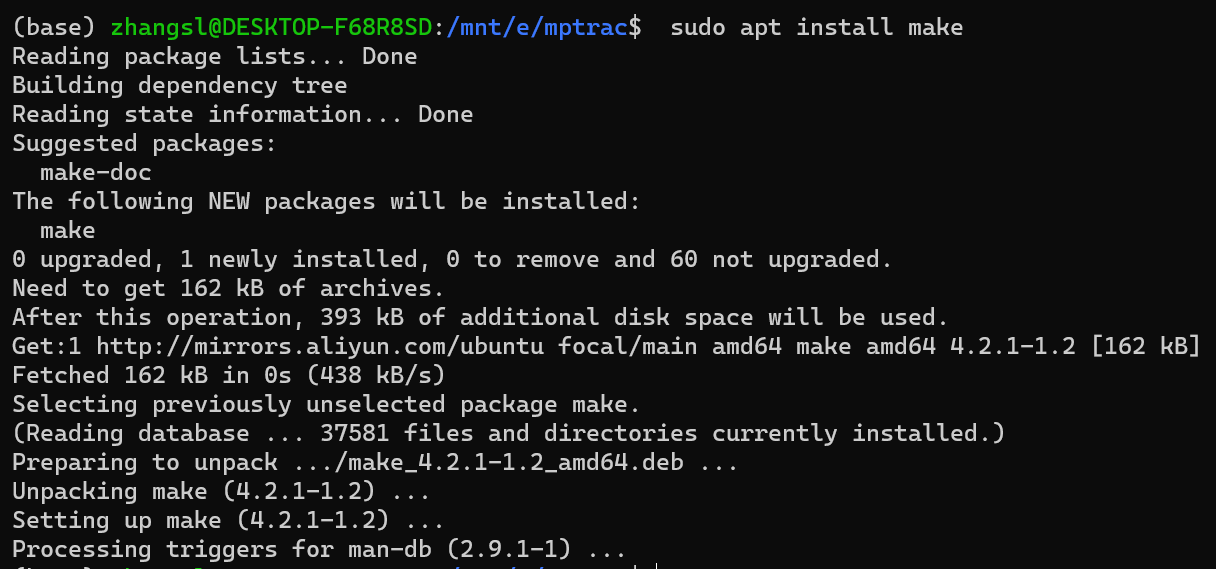The image size is (1216, 569).
Task: Click the 'Reading state information... Done' line
Action: 242,114
